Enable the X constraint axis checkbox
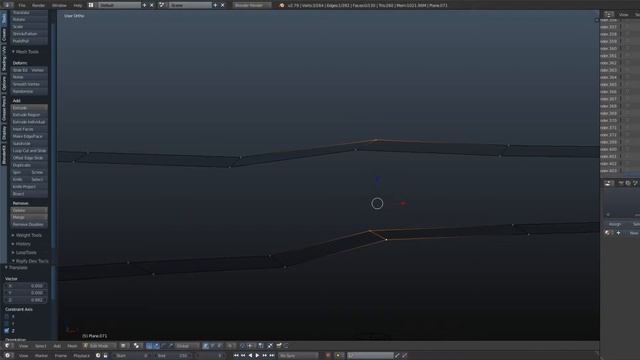640x360 pixels. (x=7, y=316)
